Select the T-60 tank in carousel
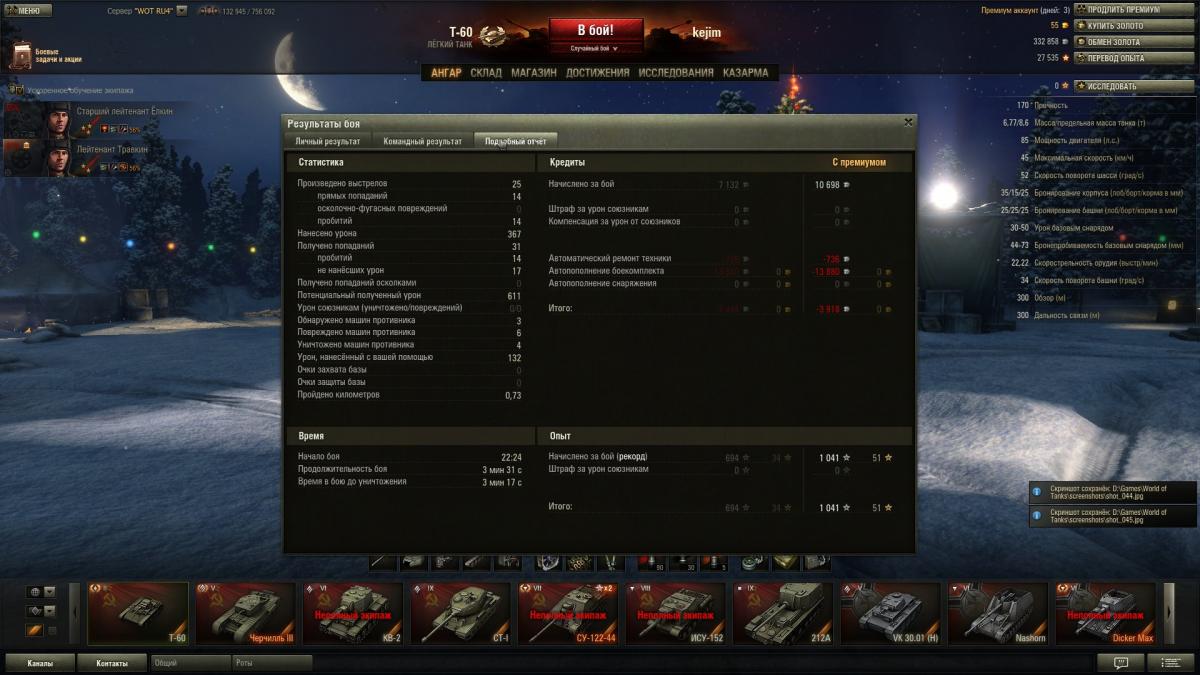 [138, 614]
